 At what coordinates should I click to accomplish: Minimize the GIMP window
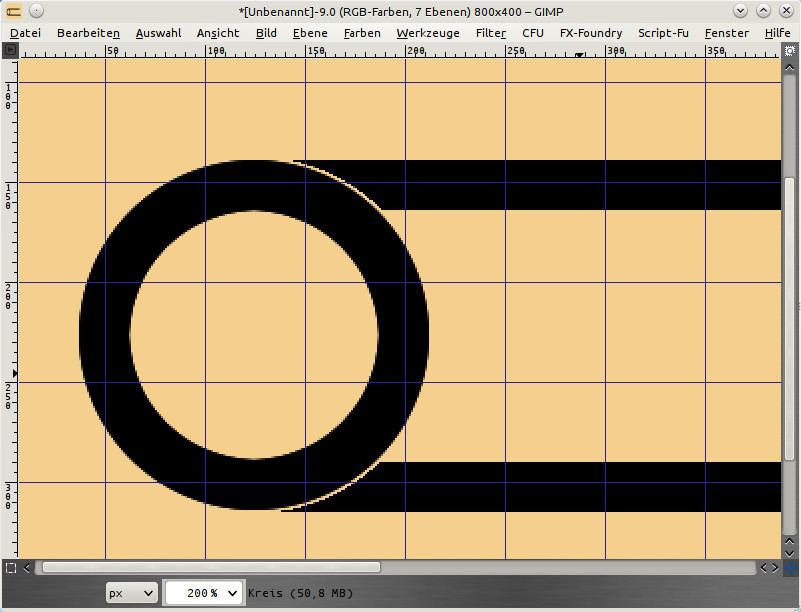tap(741, 11)
